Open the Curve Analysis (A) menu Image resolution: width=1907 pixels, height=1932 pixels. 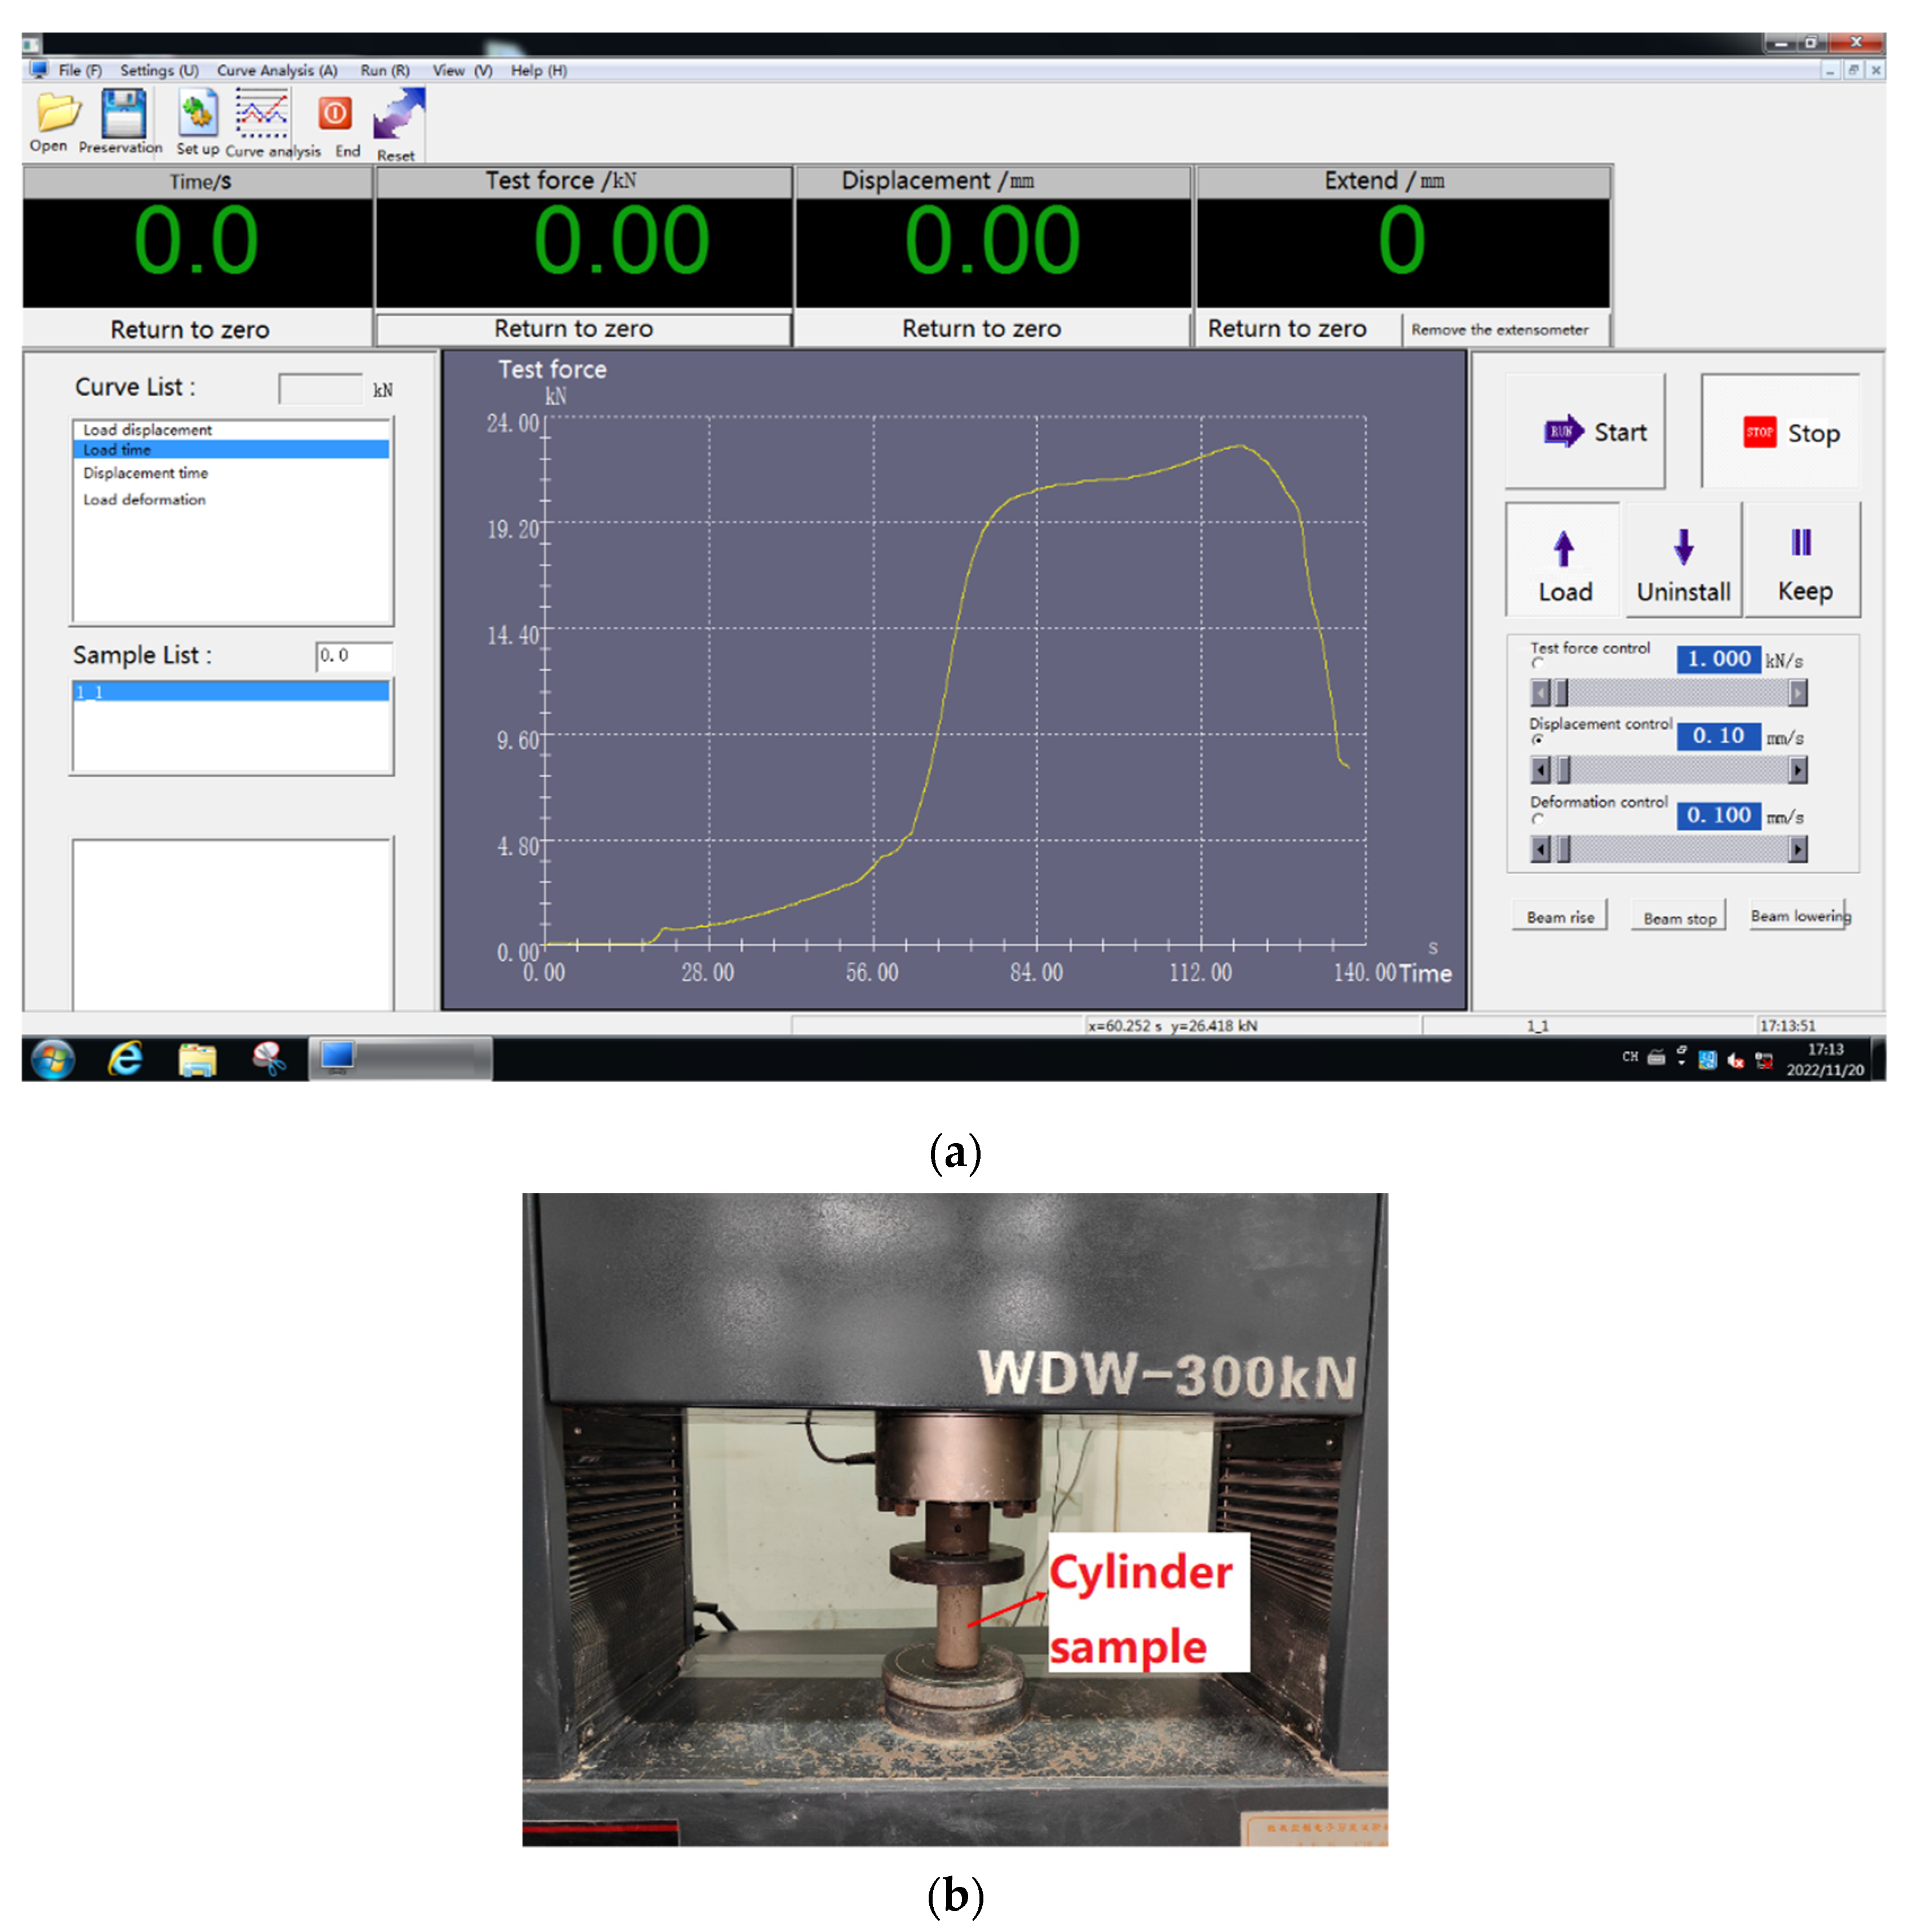point(277,70)
